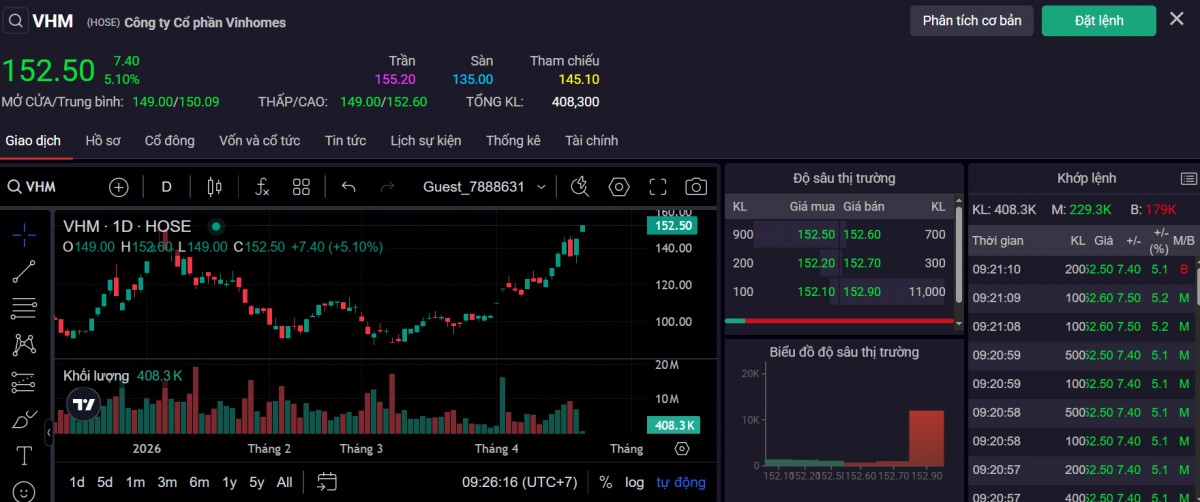Take a chart snapshot with camera icon
The image size is (1200, 502).
coord(696,187)
